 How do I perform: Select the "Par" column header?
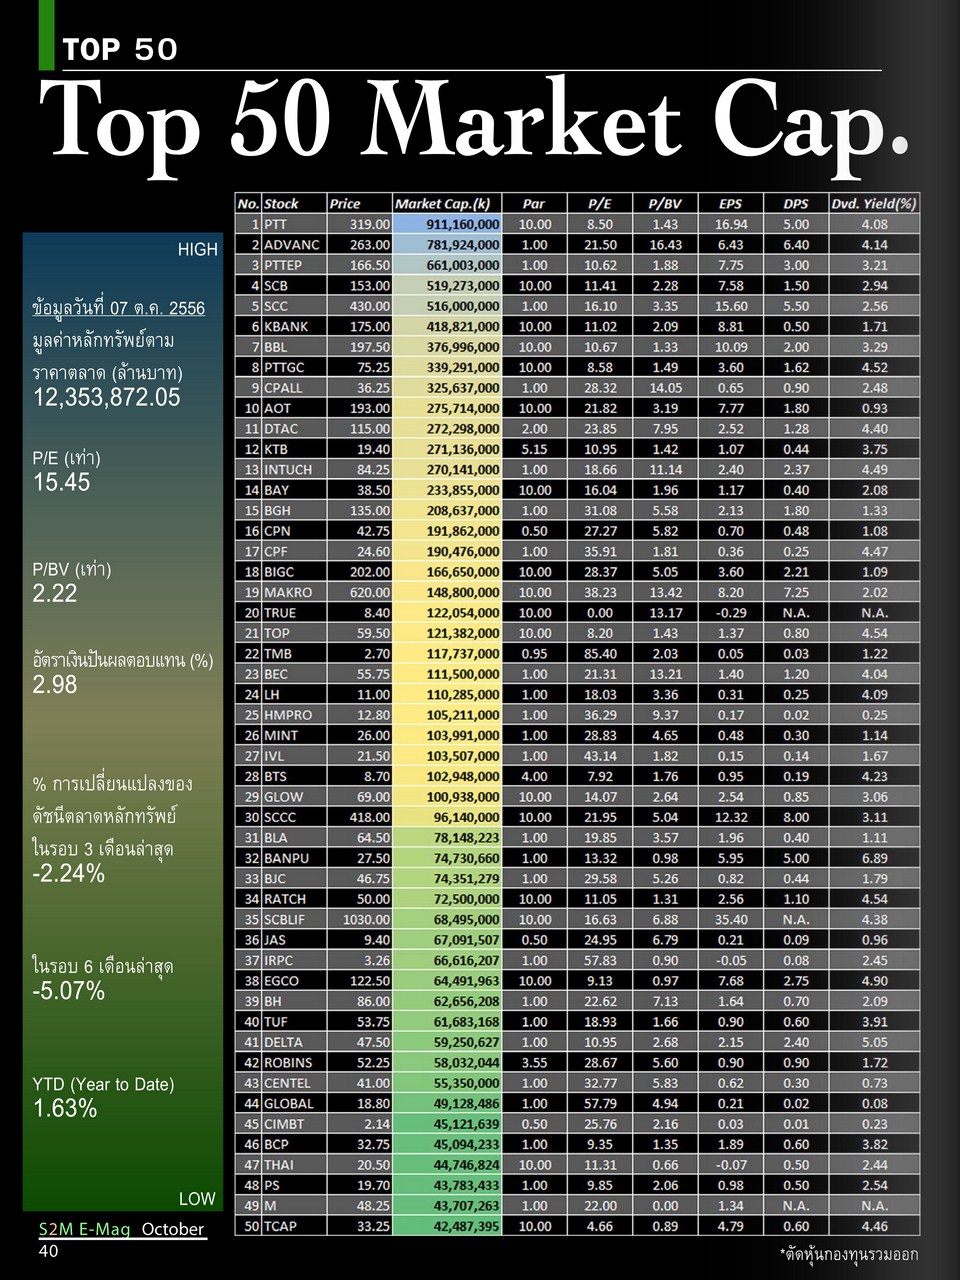(535, 203)
